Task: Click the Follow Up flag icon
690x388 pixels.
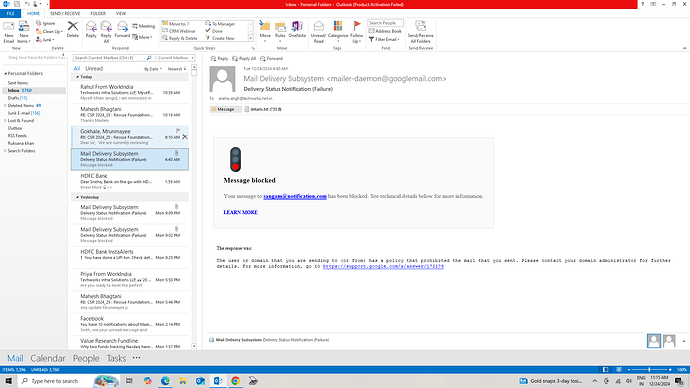Action: pyautogui.click(x=357, y=26)
